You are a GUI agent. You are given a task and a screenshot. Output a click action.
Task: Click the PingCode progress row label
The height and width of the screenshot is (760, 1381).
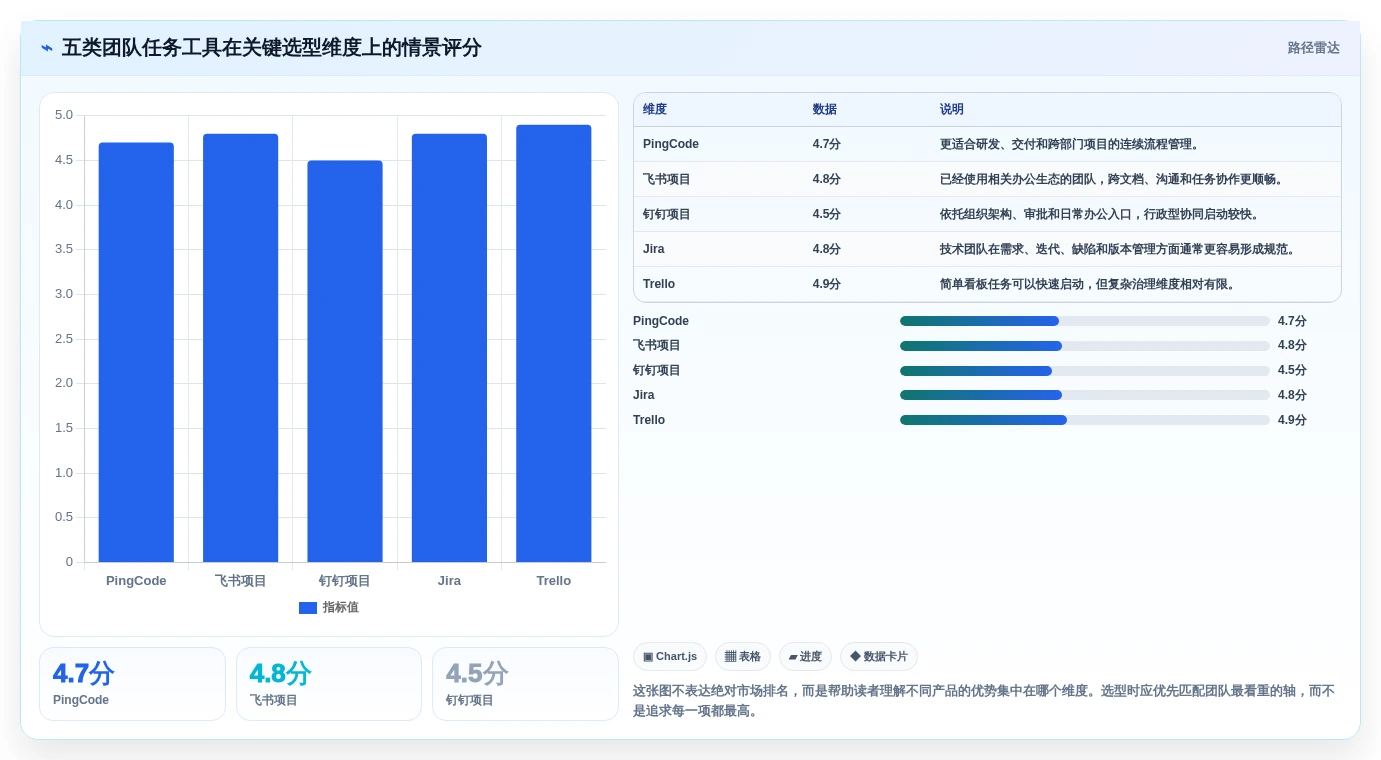click(x=661, y=321)
